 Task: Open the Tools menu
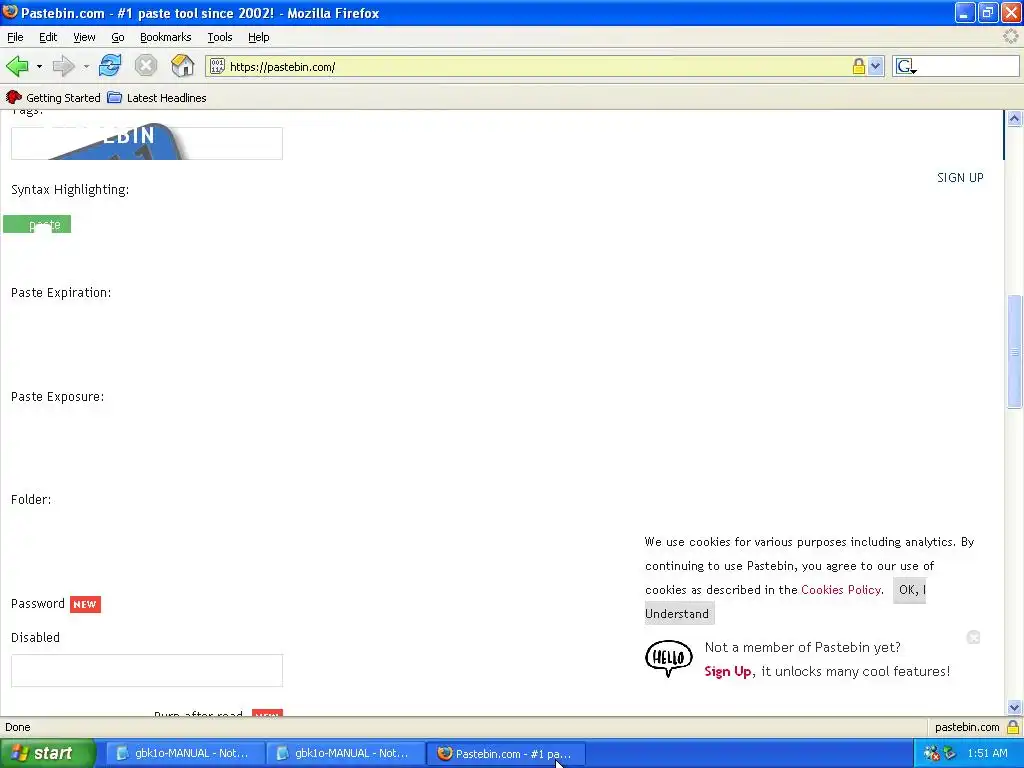click(x=219, y=37)
